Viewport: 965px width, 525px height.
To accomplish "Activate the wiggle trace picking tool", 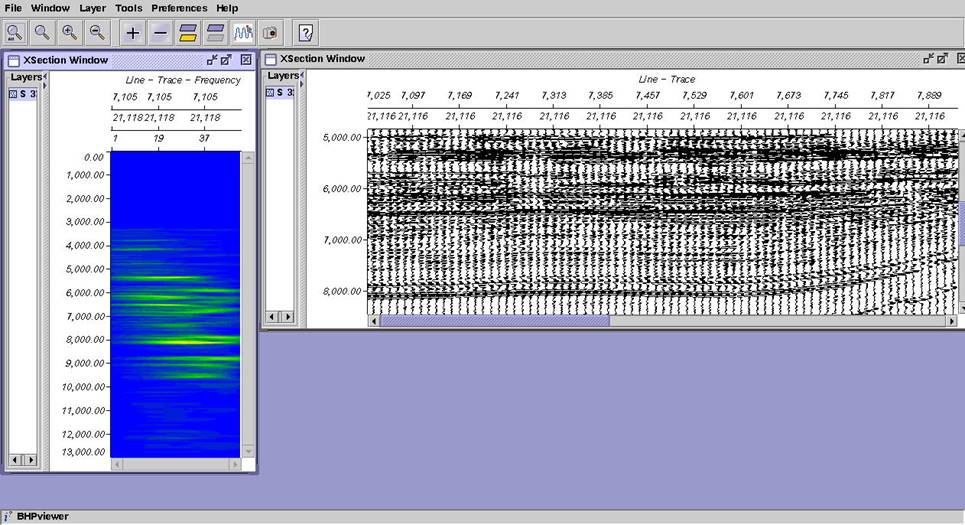I will 243,33.
